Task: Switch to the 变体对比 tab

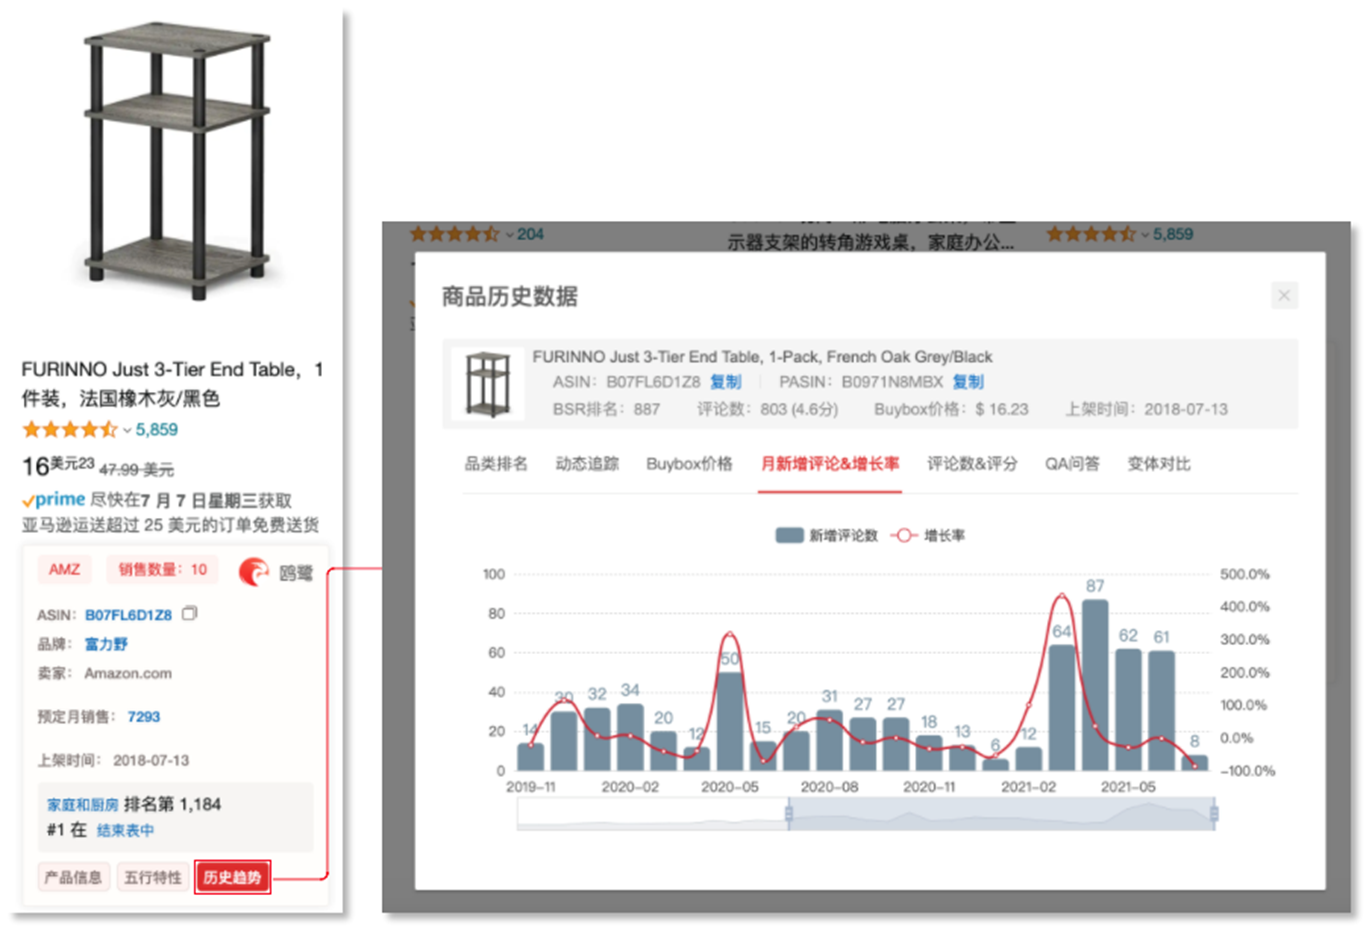Action: tap(1159, 464)
